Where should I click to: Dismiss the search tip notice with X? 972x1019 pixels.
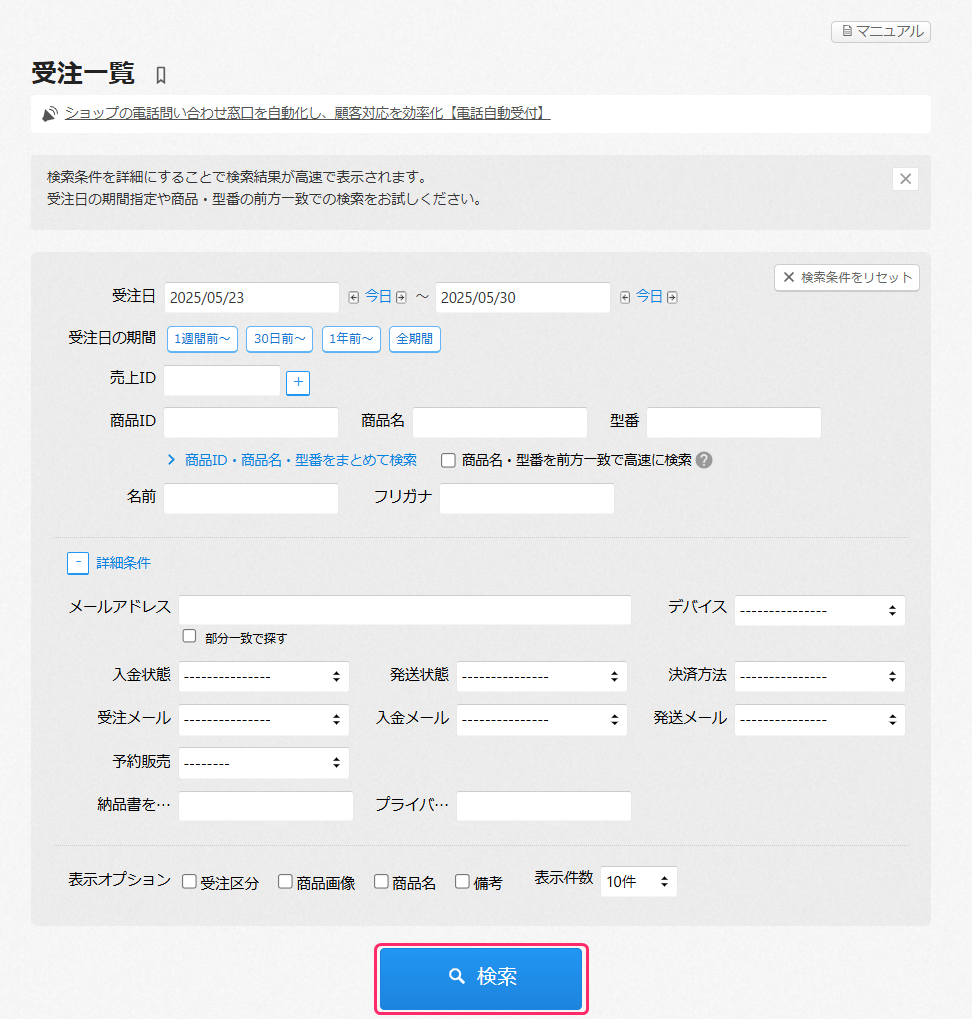[905, 179]
